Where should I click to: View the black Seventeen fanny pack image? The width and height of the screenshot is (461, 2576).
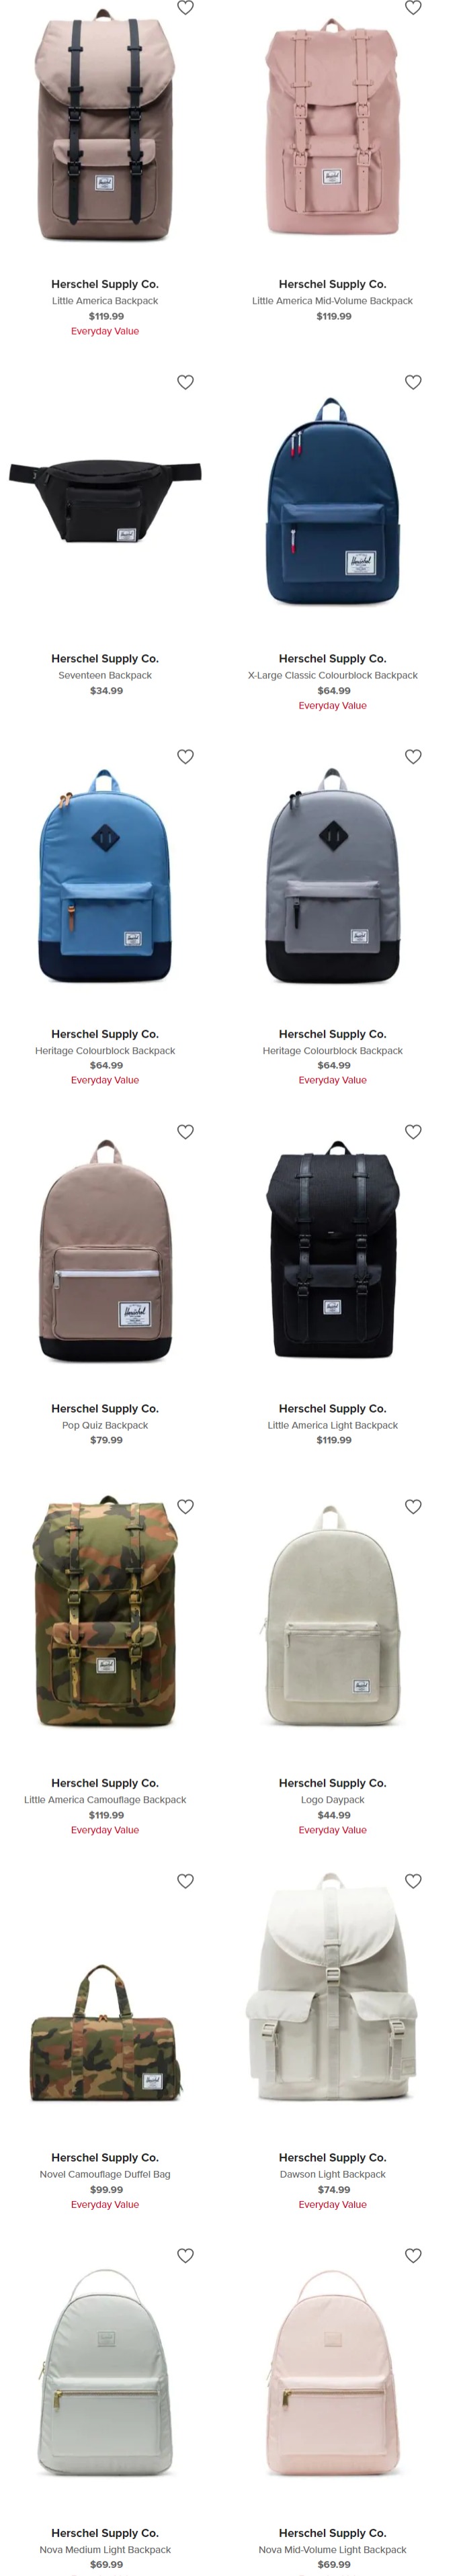tap(105, 500)
